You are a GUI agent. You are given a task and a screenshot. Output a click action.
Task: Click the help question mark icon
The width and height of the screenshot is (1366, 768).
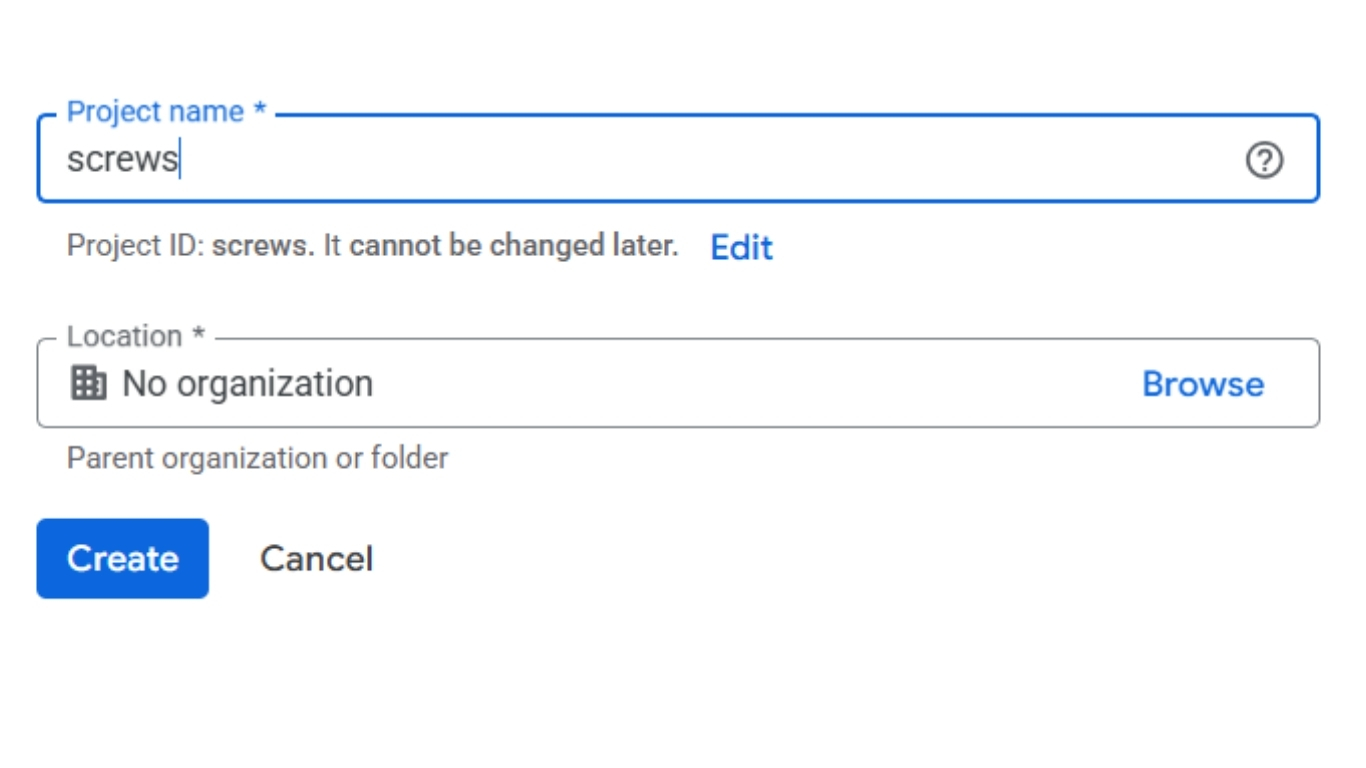tap(1264, 160)
